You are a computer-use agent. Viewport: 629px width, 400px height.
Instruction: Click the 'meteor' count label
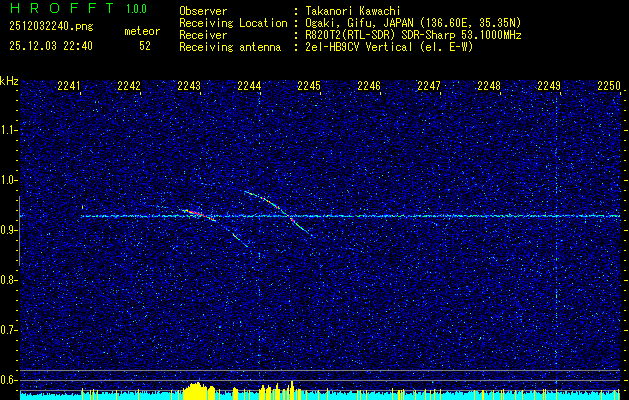pos(142,31)
